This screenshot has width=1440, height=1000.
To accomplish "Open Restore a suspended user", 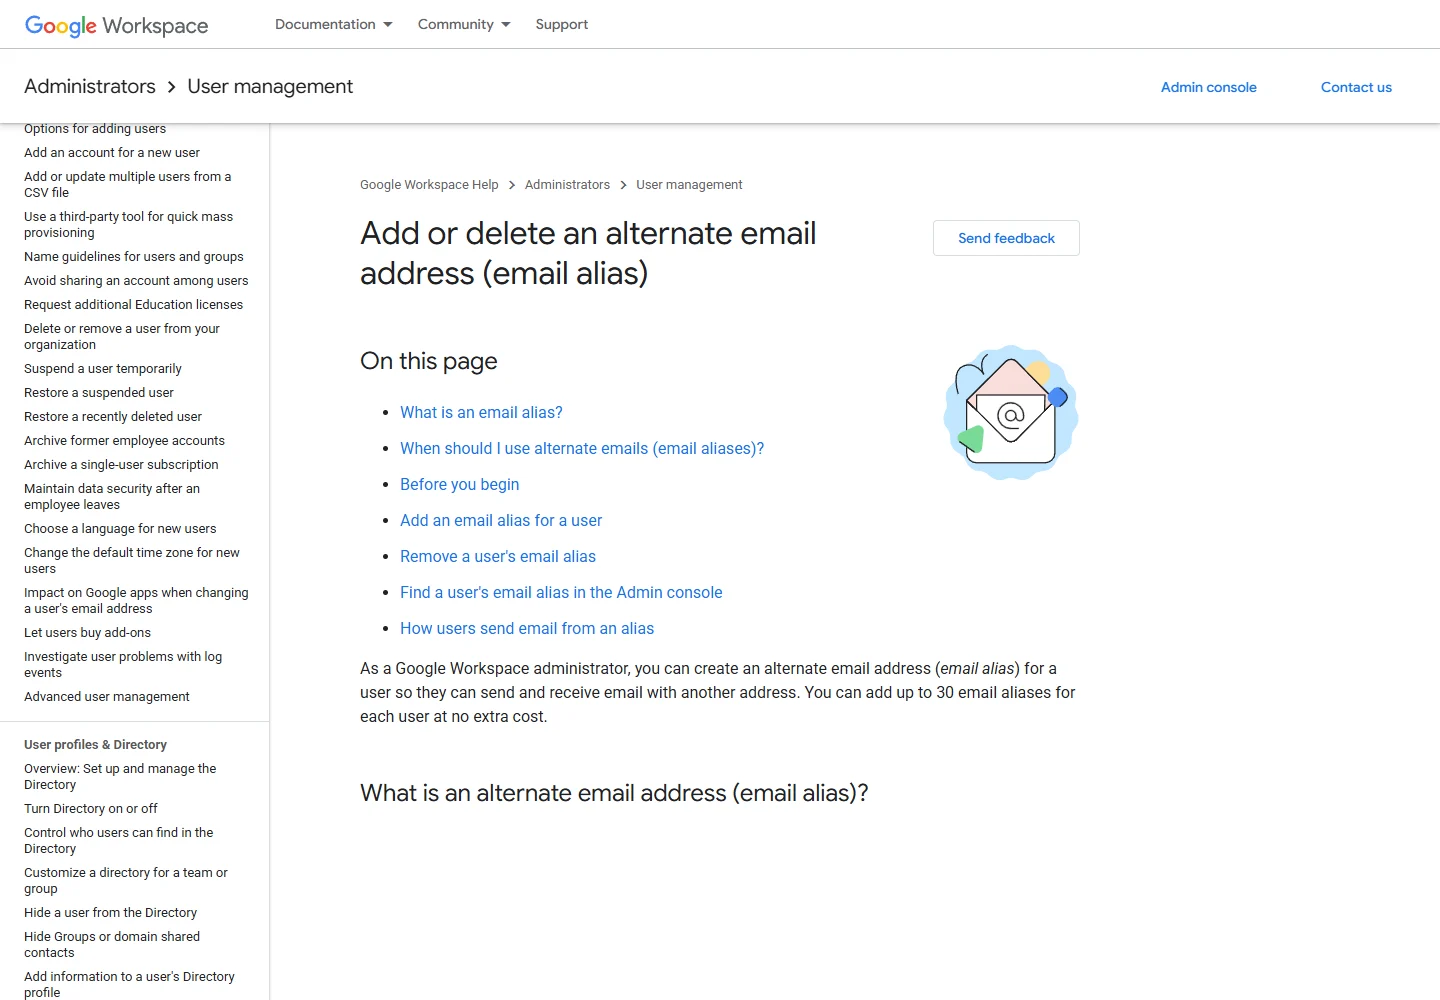I will coord(99,393).
